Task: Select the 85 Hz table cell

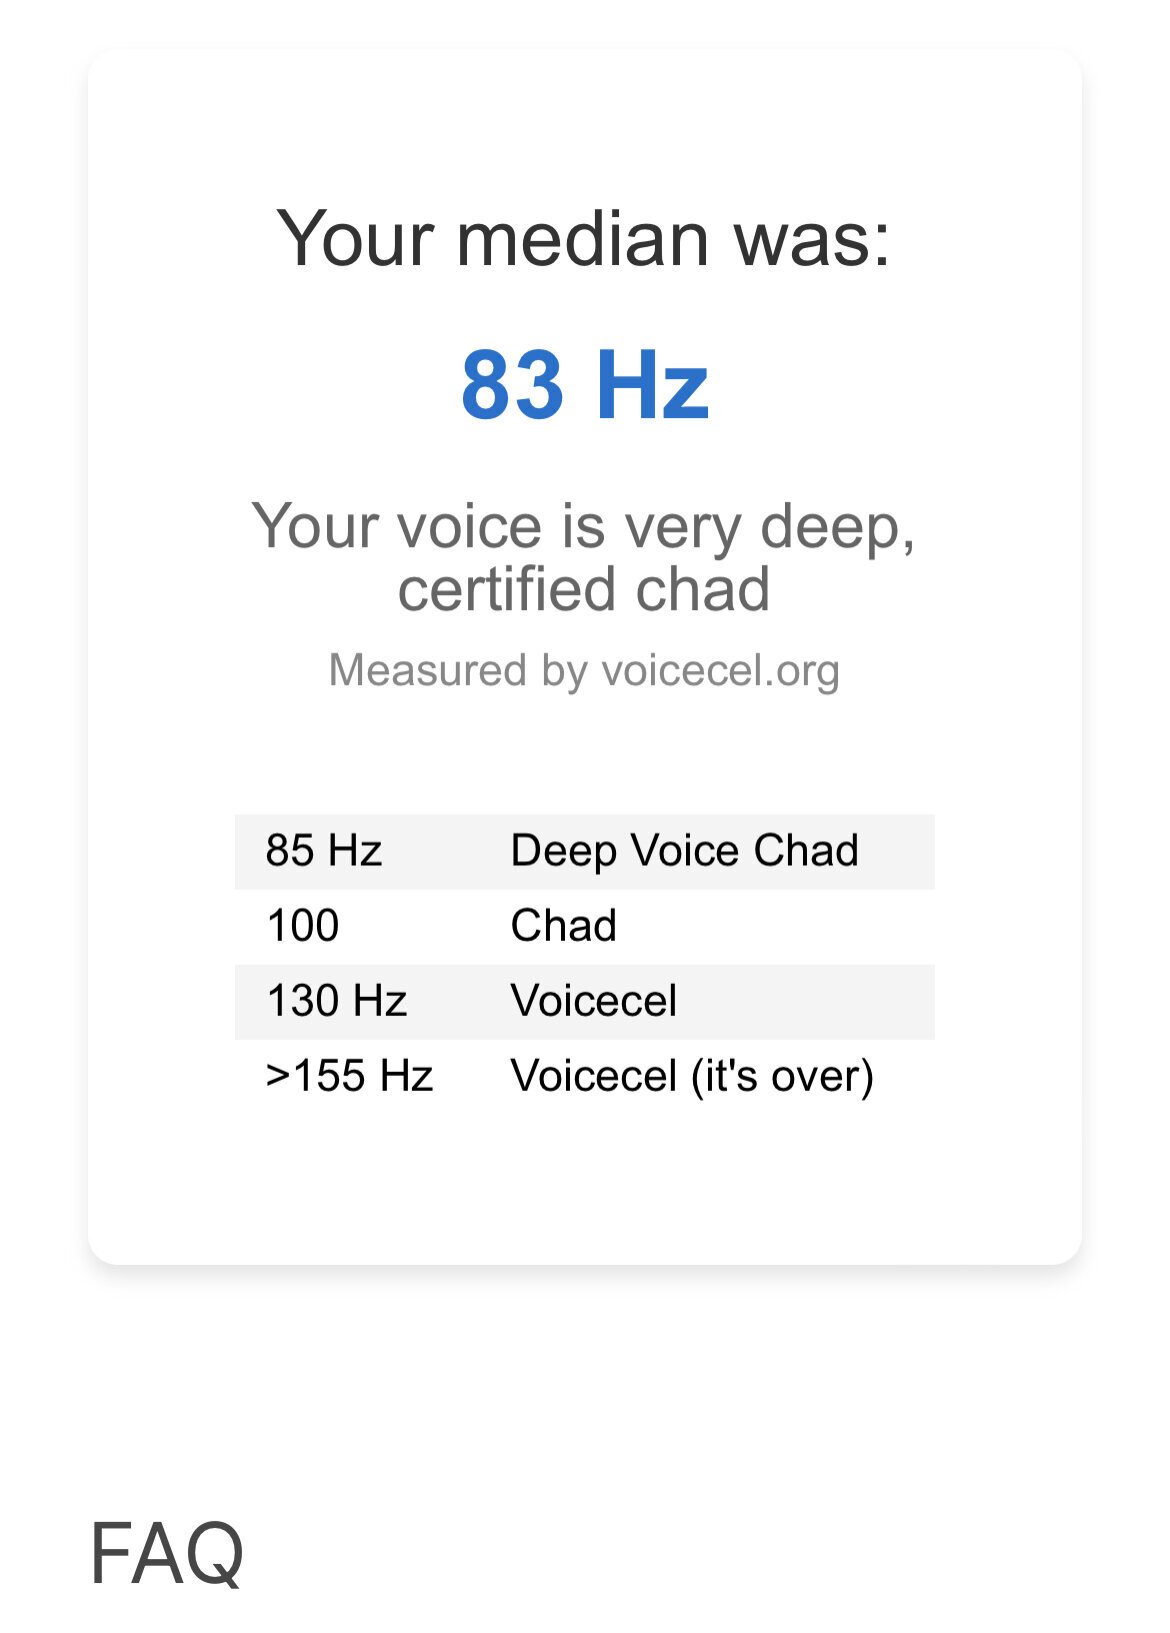Action: tap(324, 851)
